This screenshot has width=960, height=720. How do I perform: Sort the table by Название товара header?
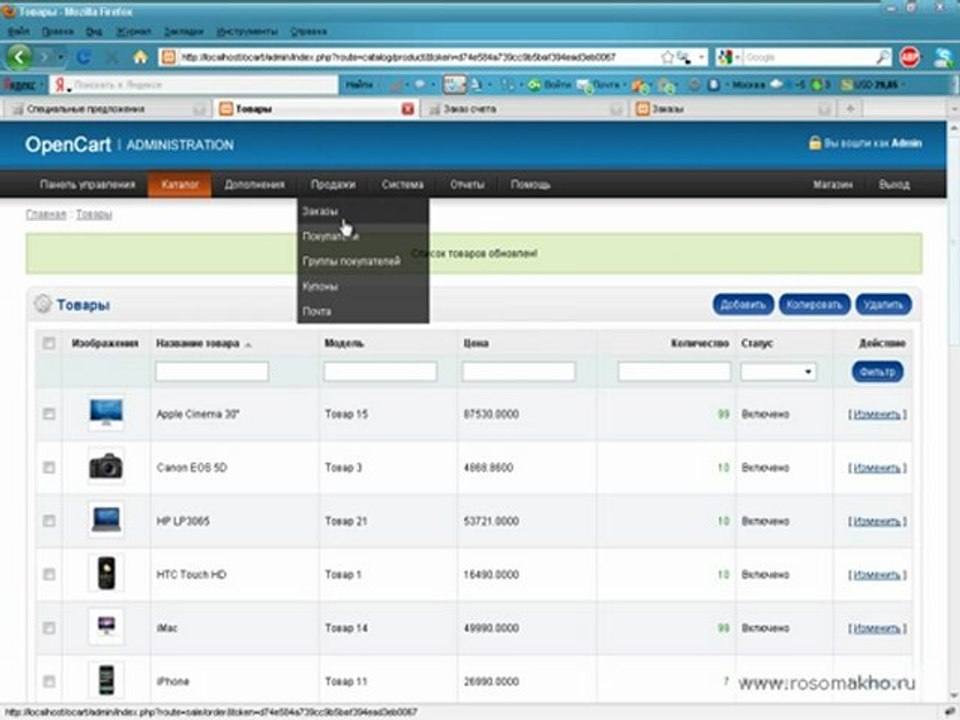pos(198,343)
